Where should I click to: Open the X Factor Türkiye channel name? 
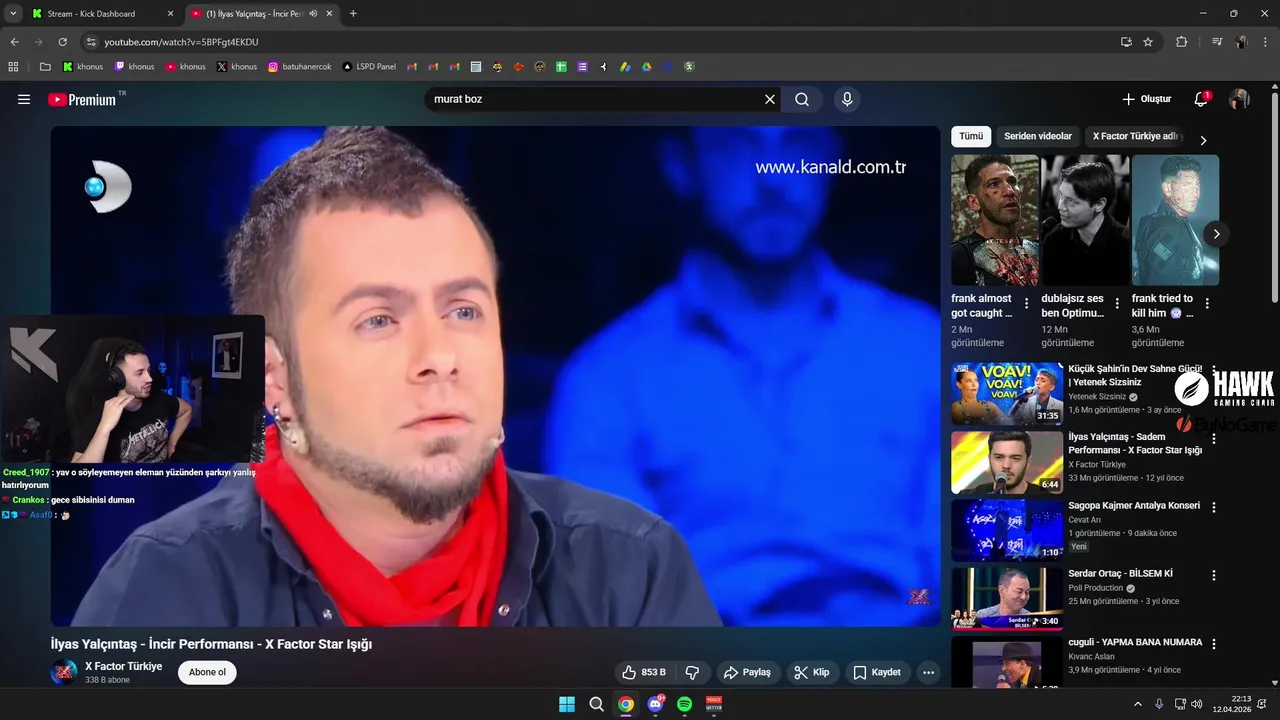point(123,666)
